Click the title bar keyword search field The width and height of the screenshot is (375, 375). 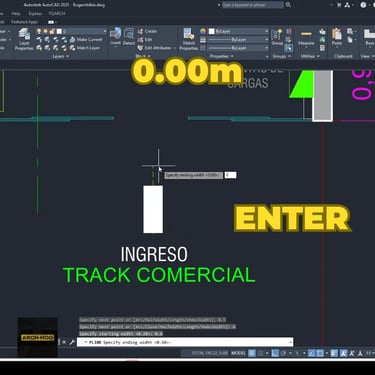(253, 5)
